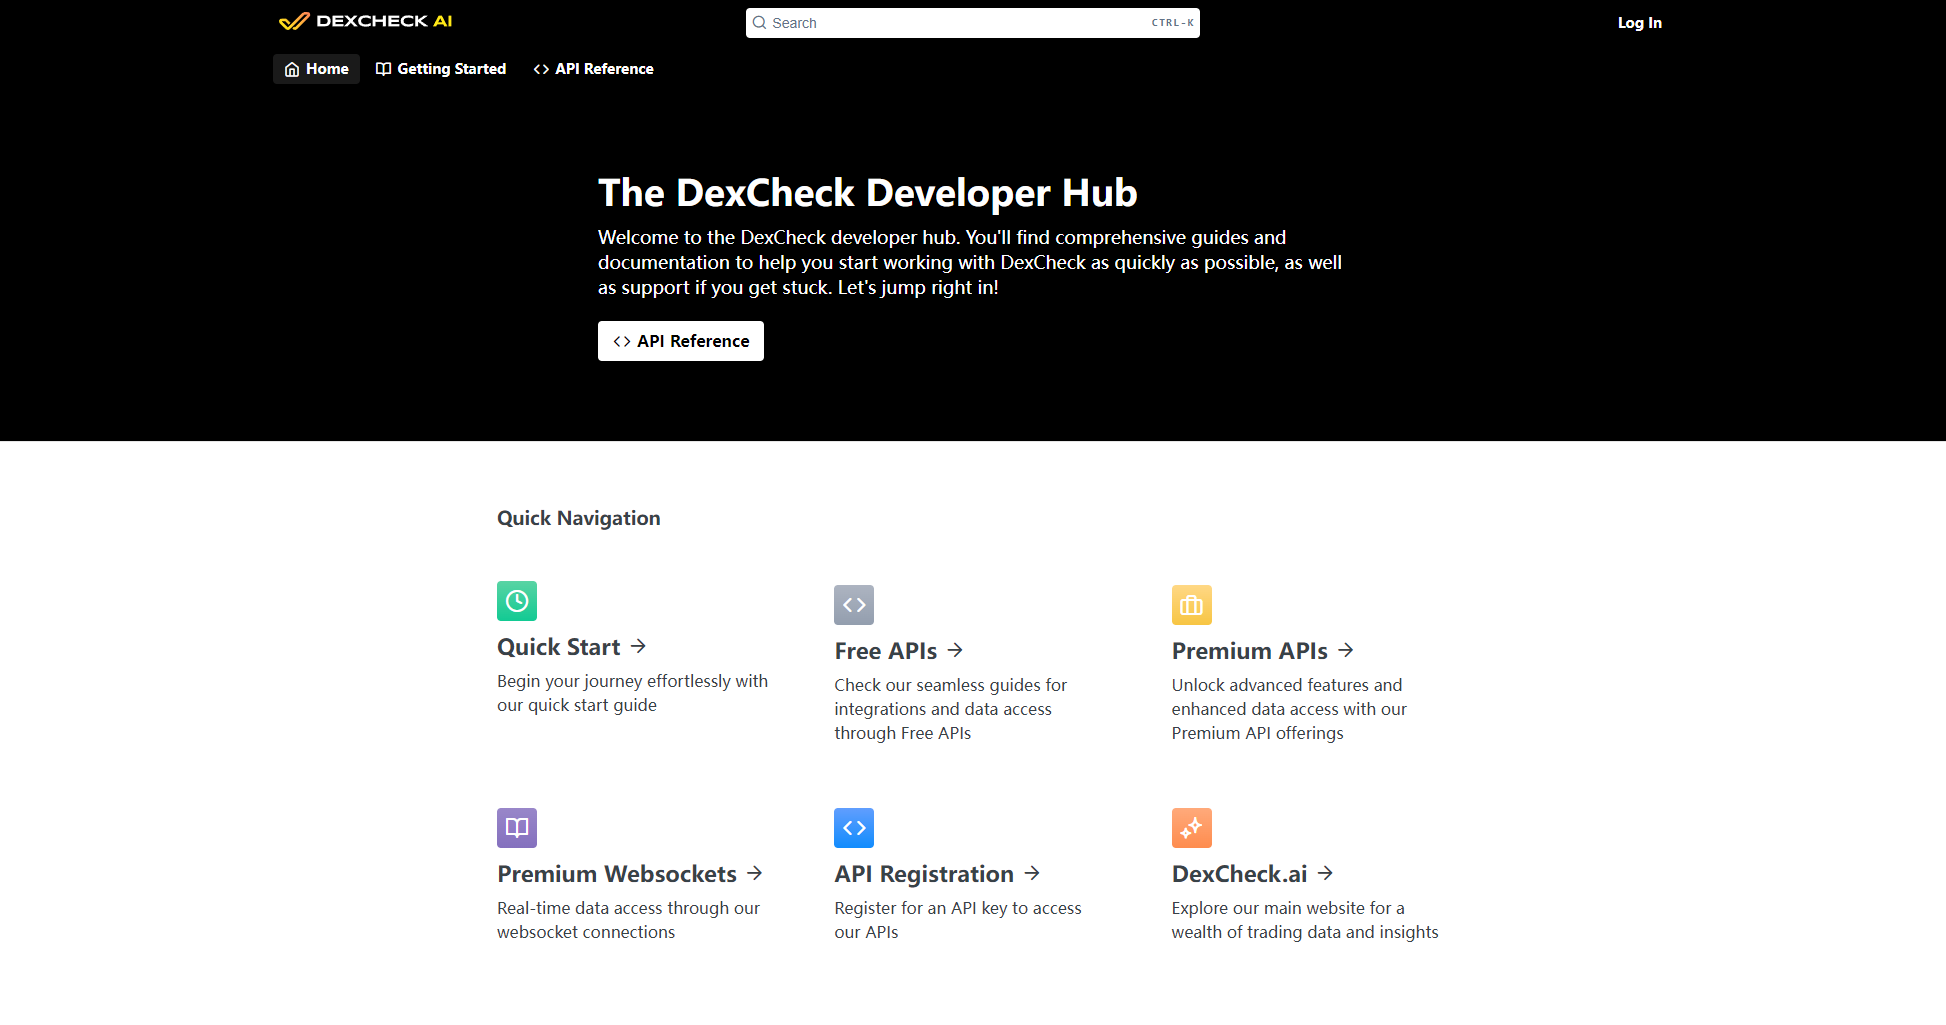Click the DexCheck AI logo
1946x1025 pixels.
point(366,21)
